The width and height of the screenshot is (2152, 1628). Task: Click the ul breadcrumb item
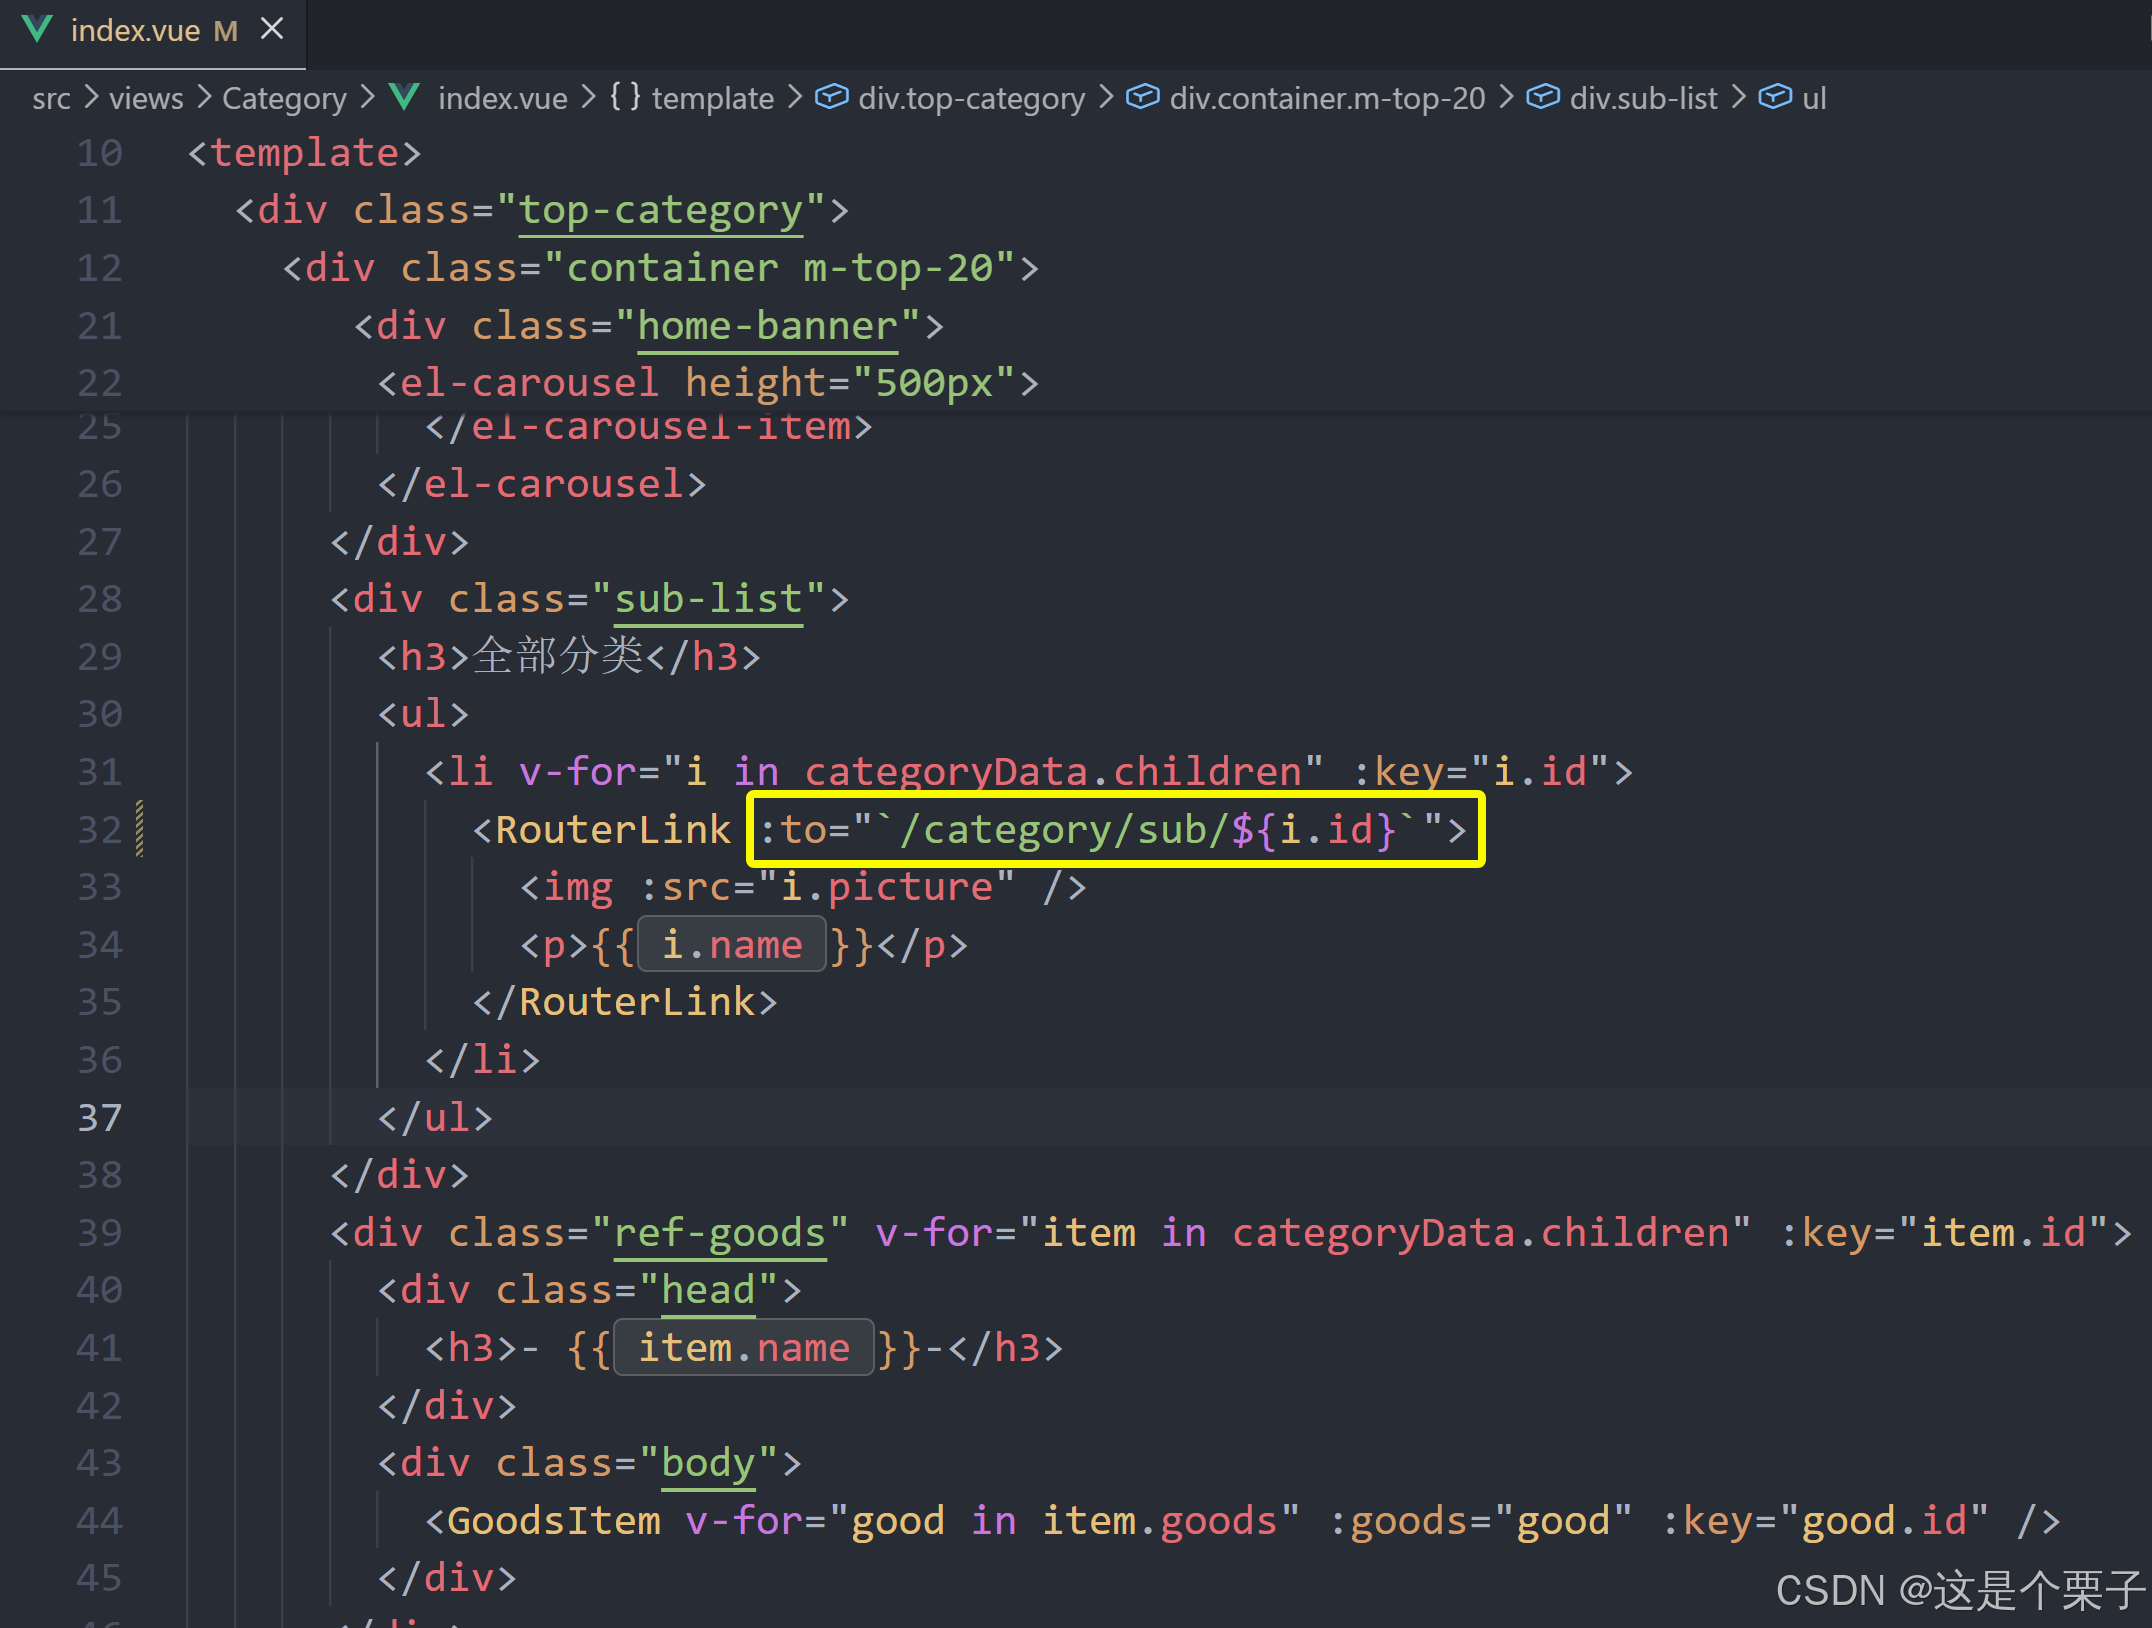point(1814,98)
